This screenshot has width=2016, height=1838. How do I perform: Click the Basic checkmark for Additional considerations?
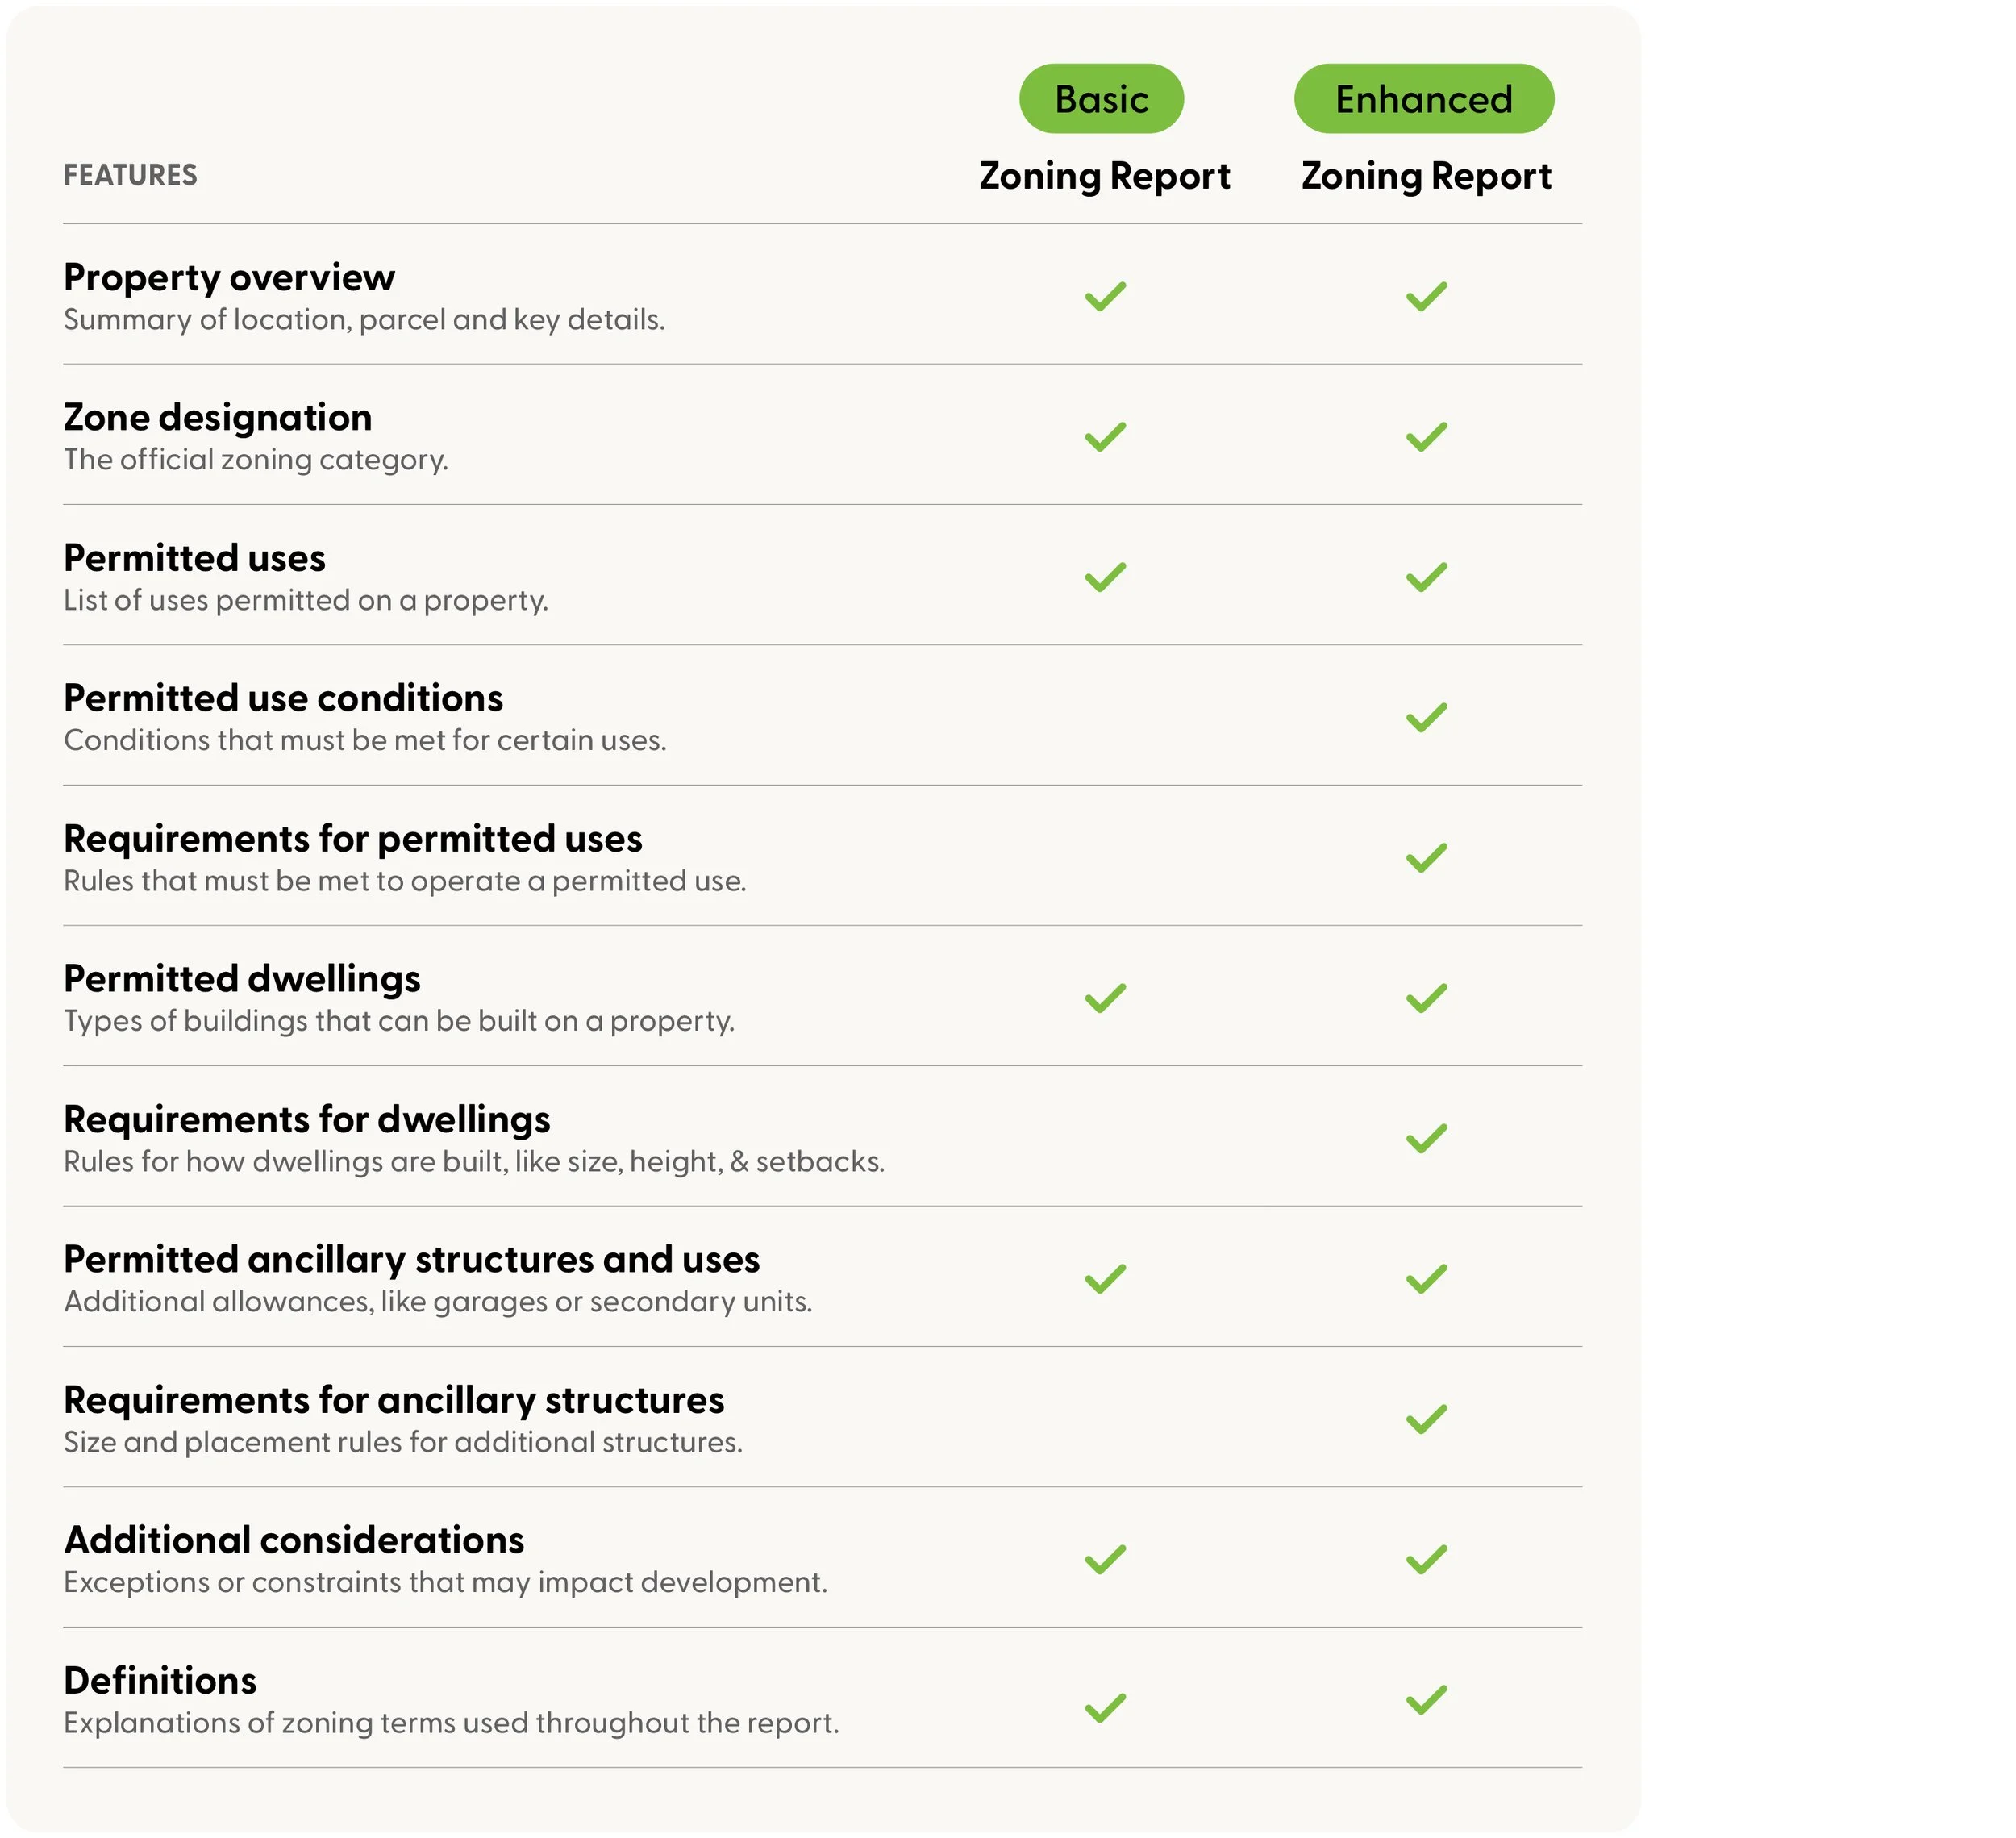click(x=1105, y=1559)
